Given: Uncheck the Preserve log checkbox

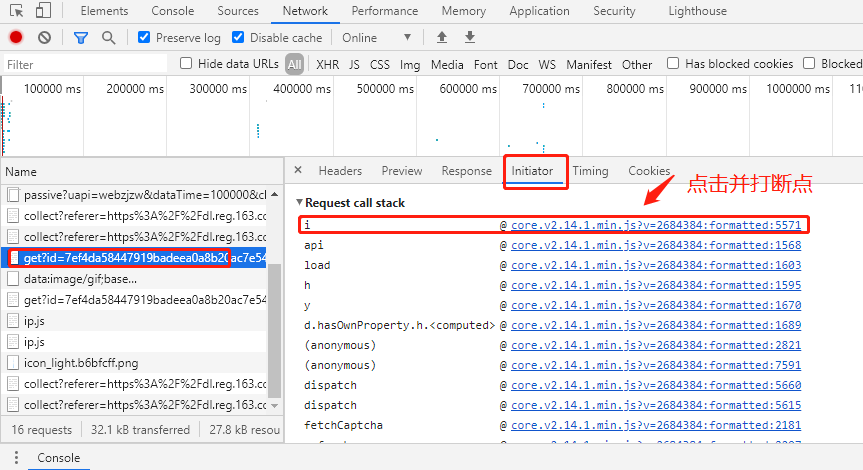Looking at the screenshot, I should 144,37.
